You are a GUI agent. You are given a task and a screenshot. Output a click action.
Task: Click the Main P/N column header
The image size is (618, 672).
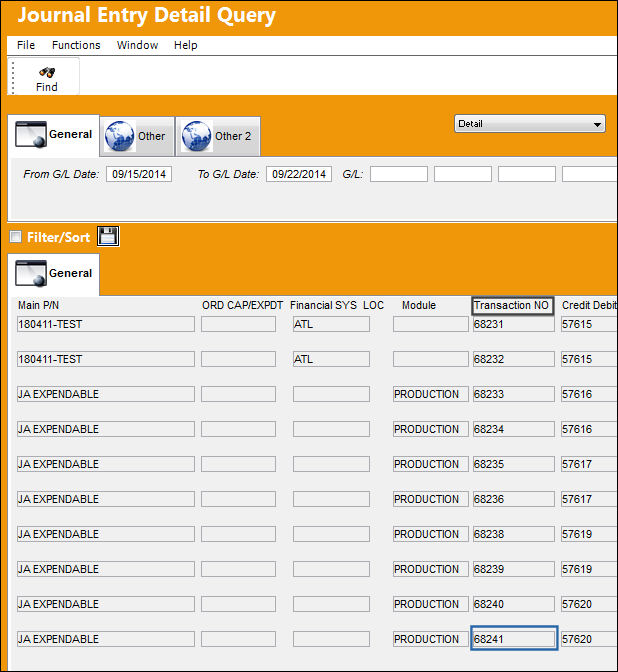[38, 306]
